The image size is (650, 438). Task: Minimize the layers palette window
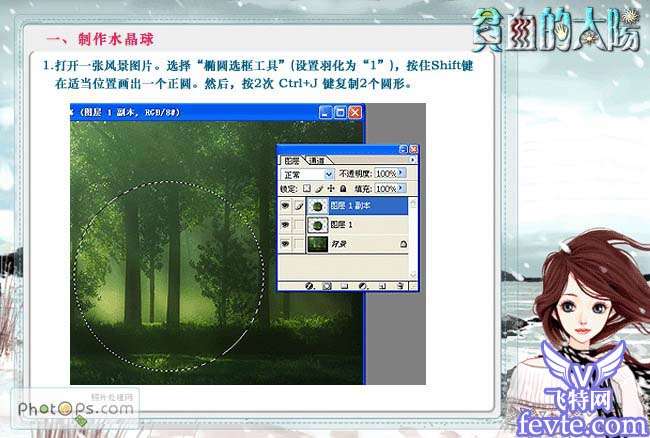pyautogui.click(x=403, y=149)
